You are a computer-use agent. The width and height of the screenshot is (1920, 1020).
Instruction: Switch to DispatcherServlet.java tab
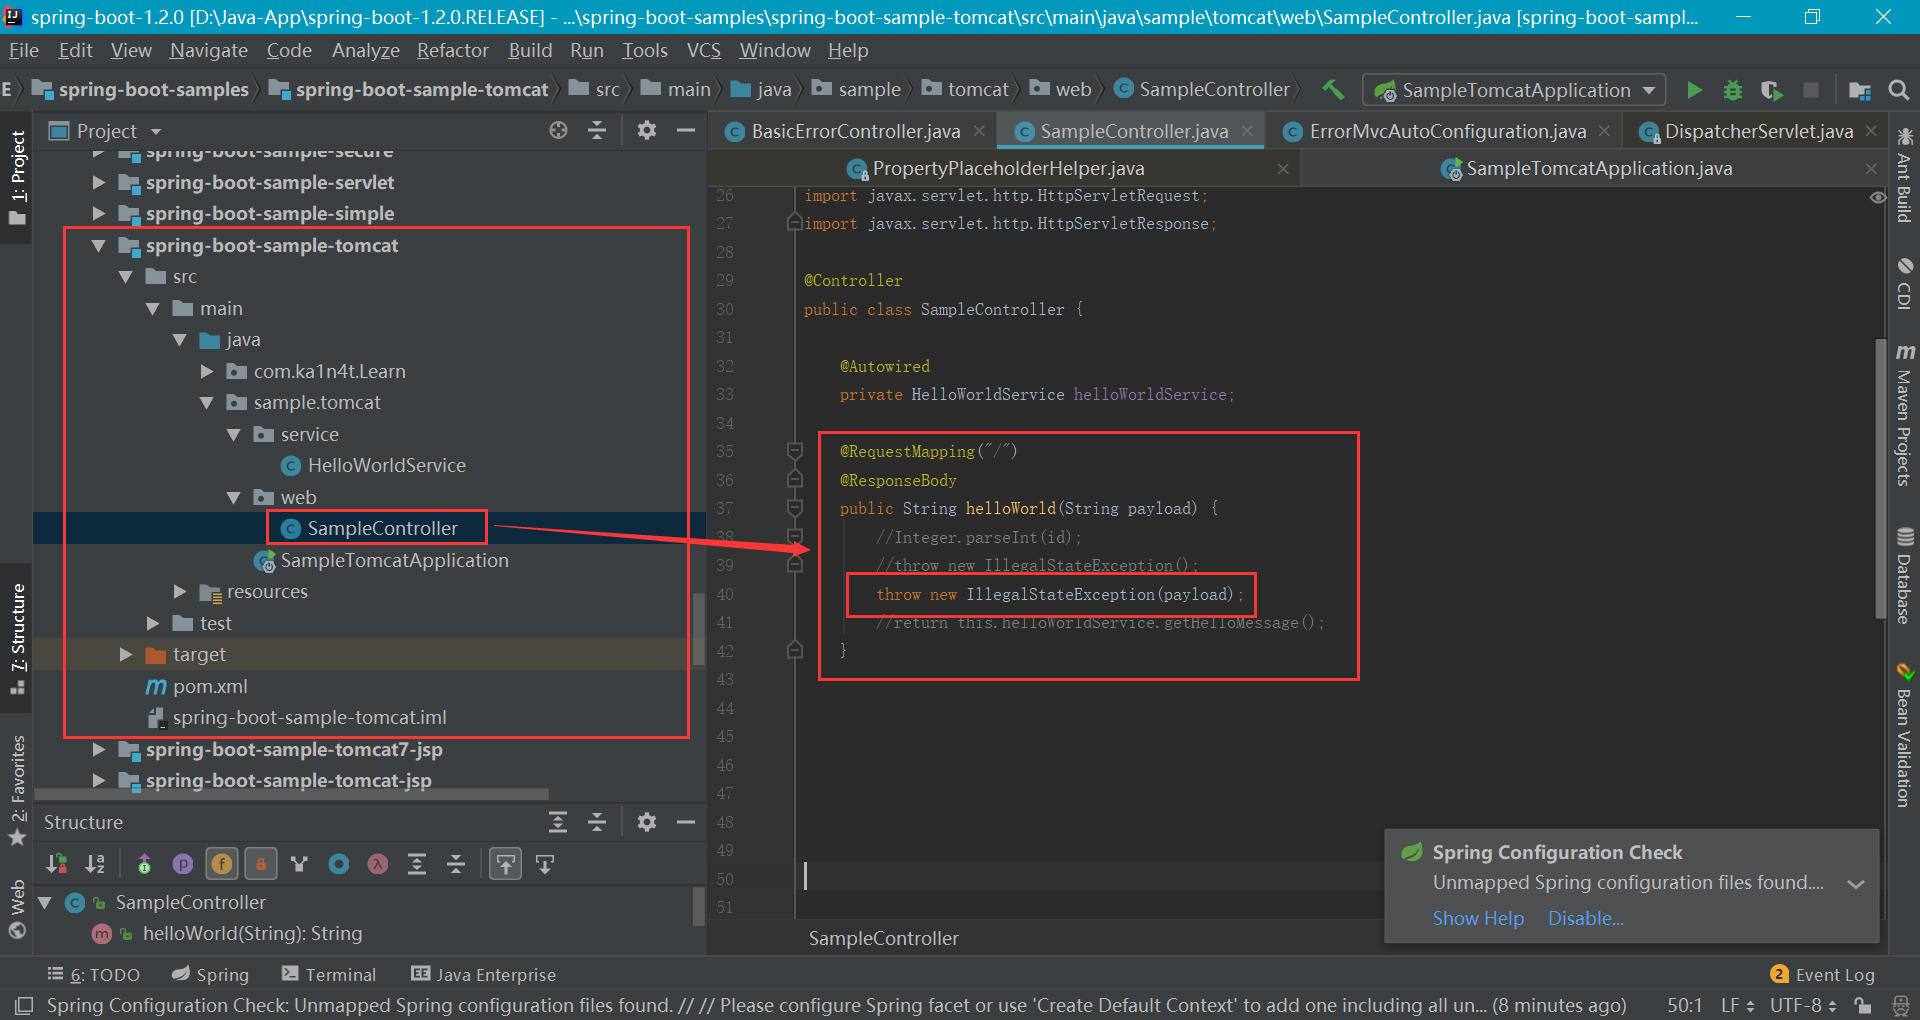tap(1758, 131)
